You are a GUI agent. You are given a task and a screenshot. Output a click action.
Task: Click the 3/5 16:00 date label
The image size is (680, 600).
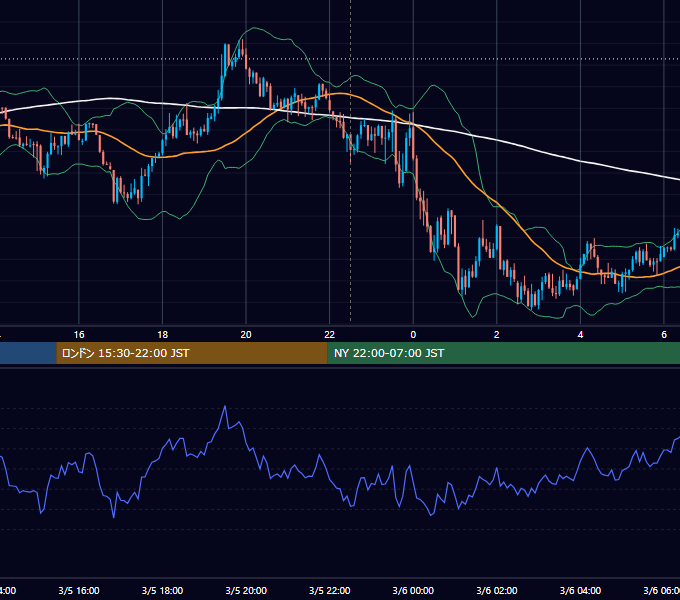79,590
